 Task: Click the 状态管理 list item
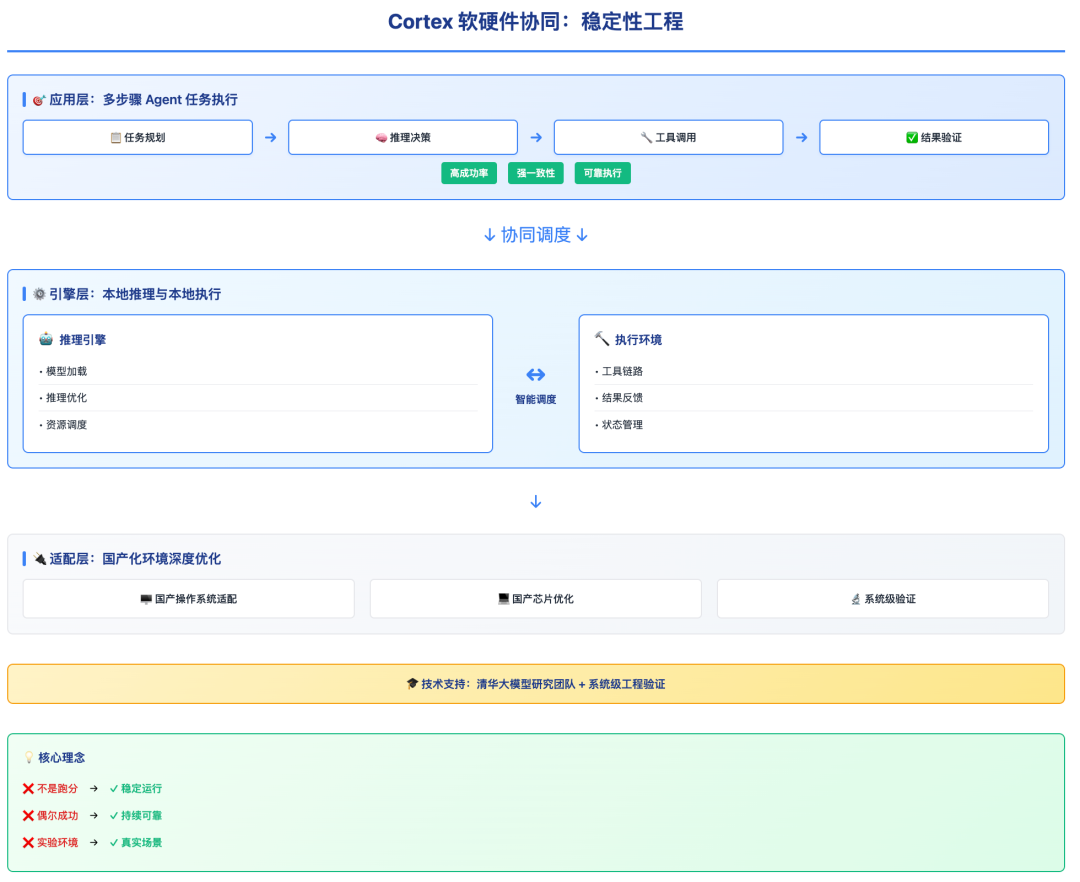(814, 425)
